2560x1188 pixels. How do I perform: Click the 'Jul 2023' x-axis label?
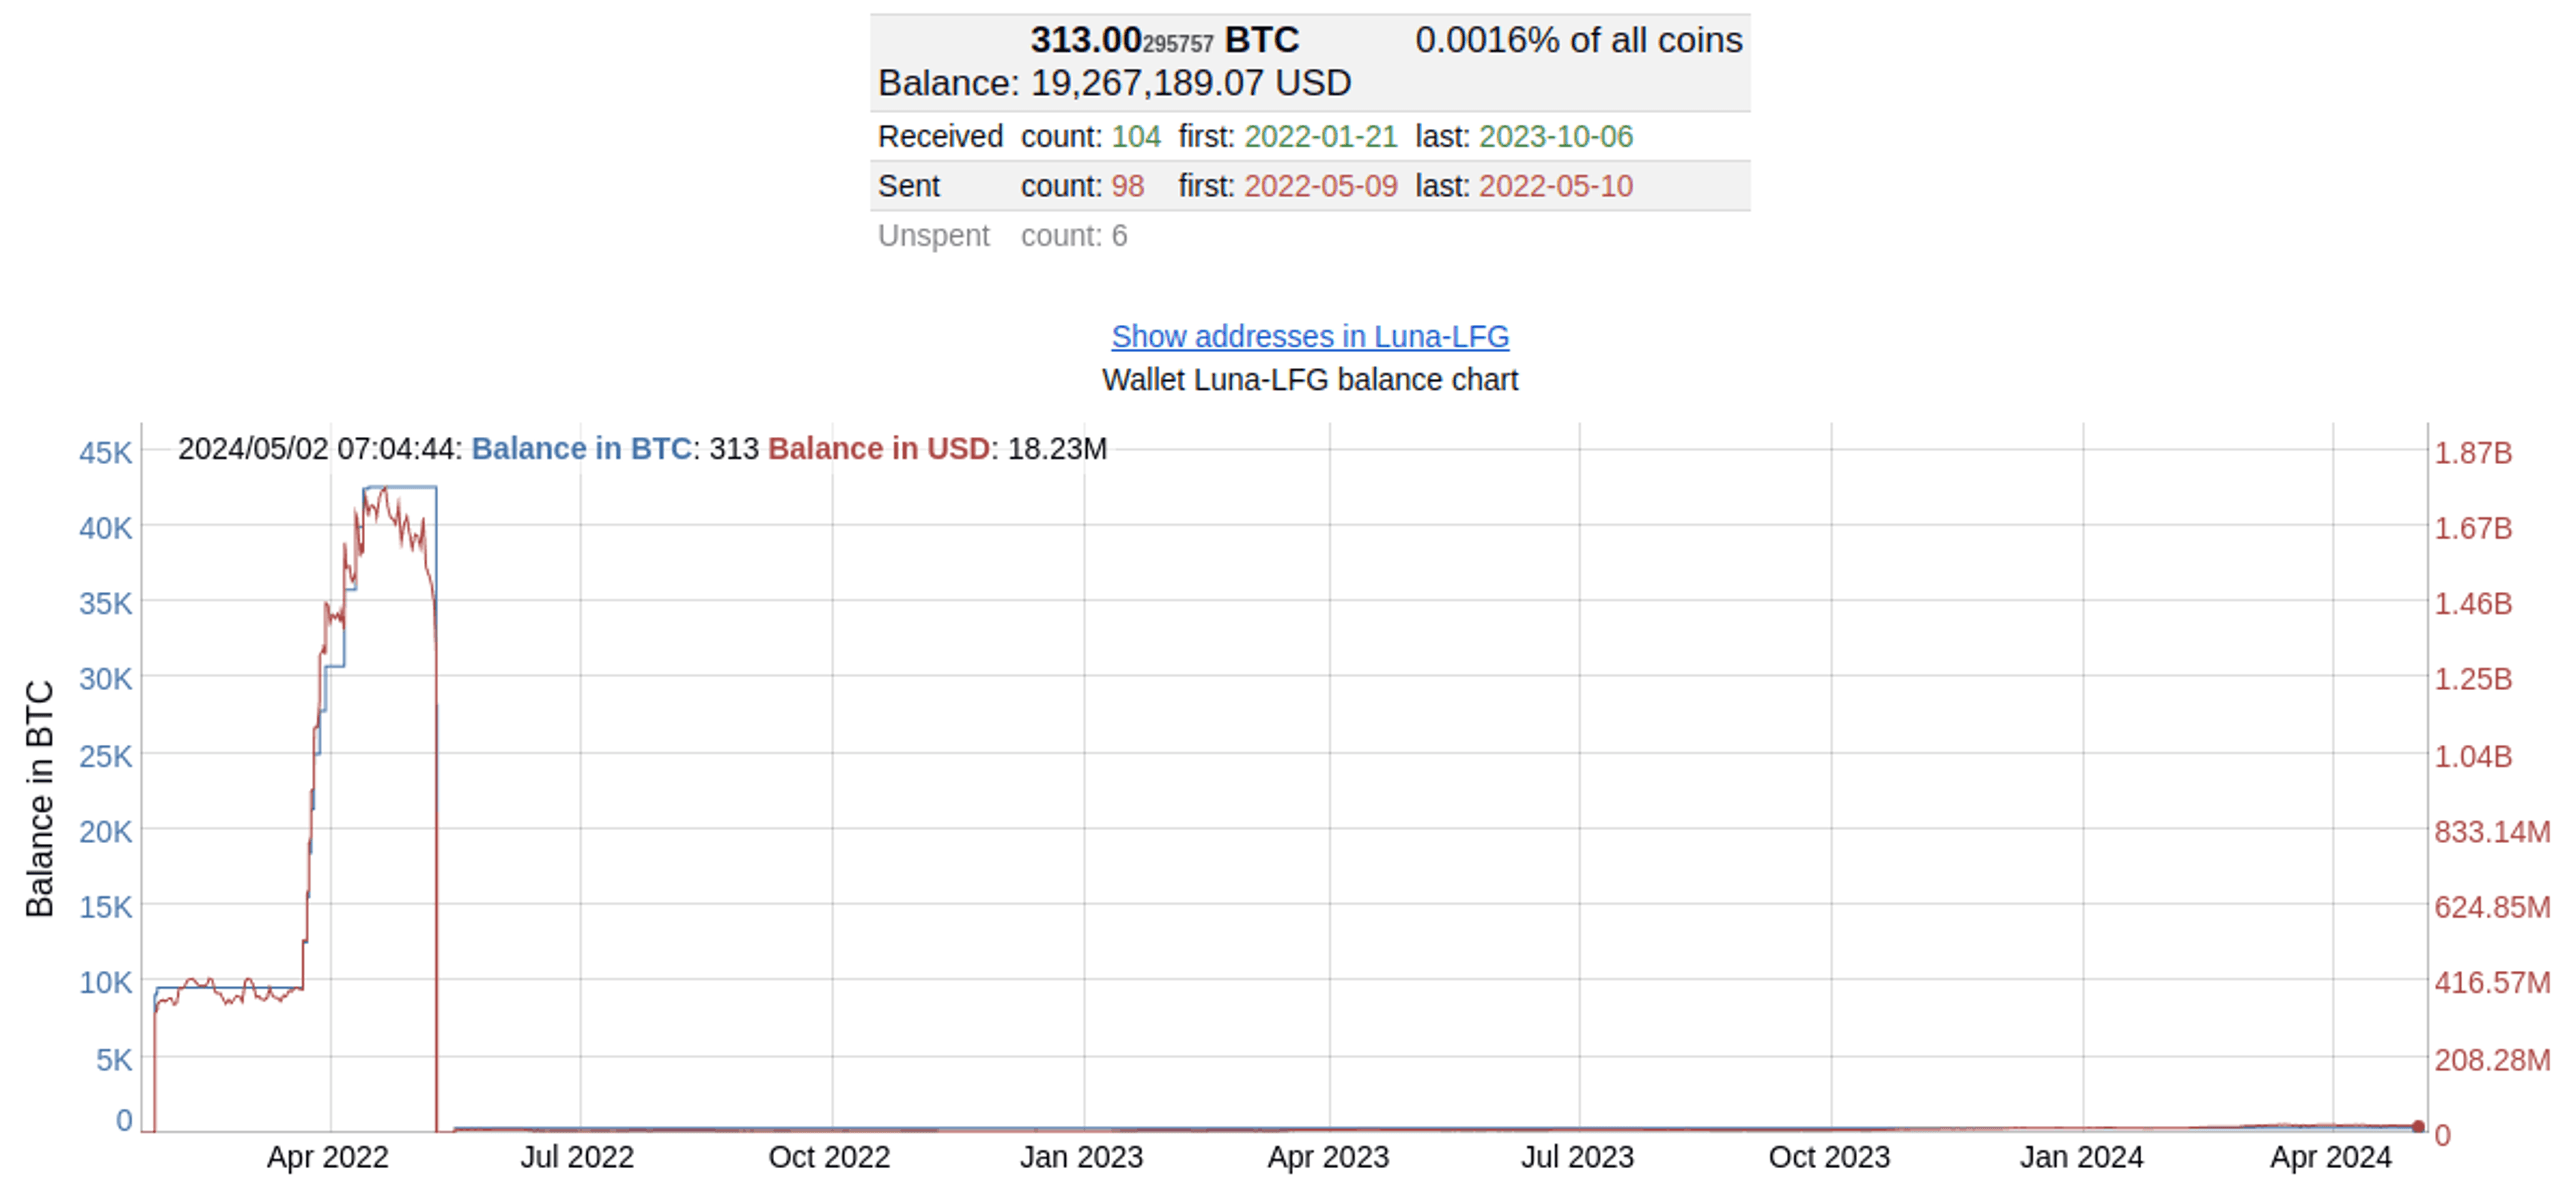tap(1577, 1157)
